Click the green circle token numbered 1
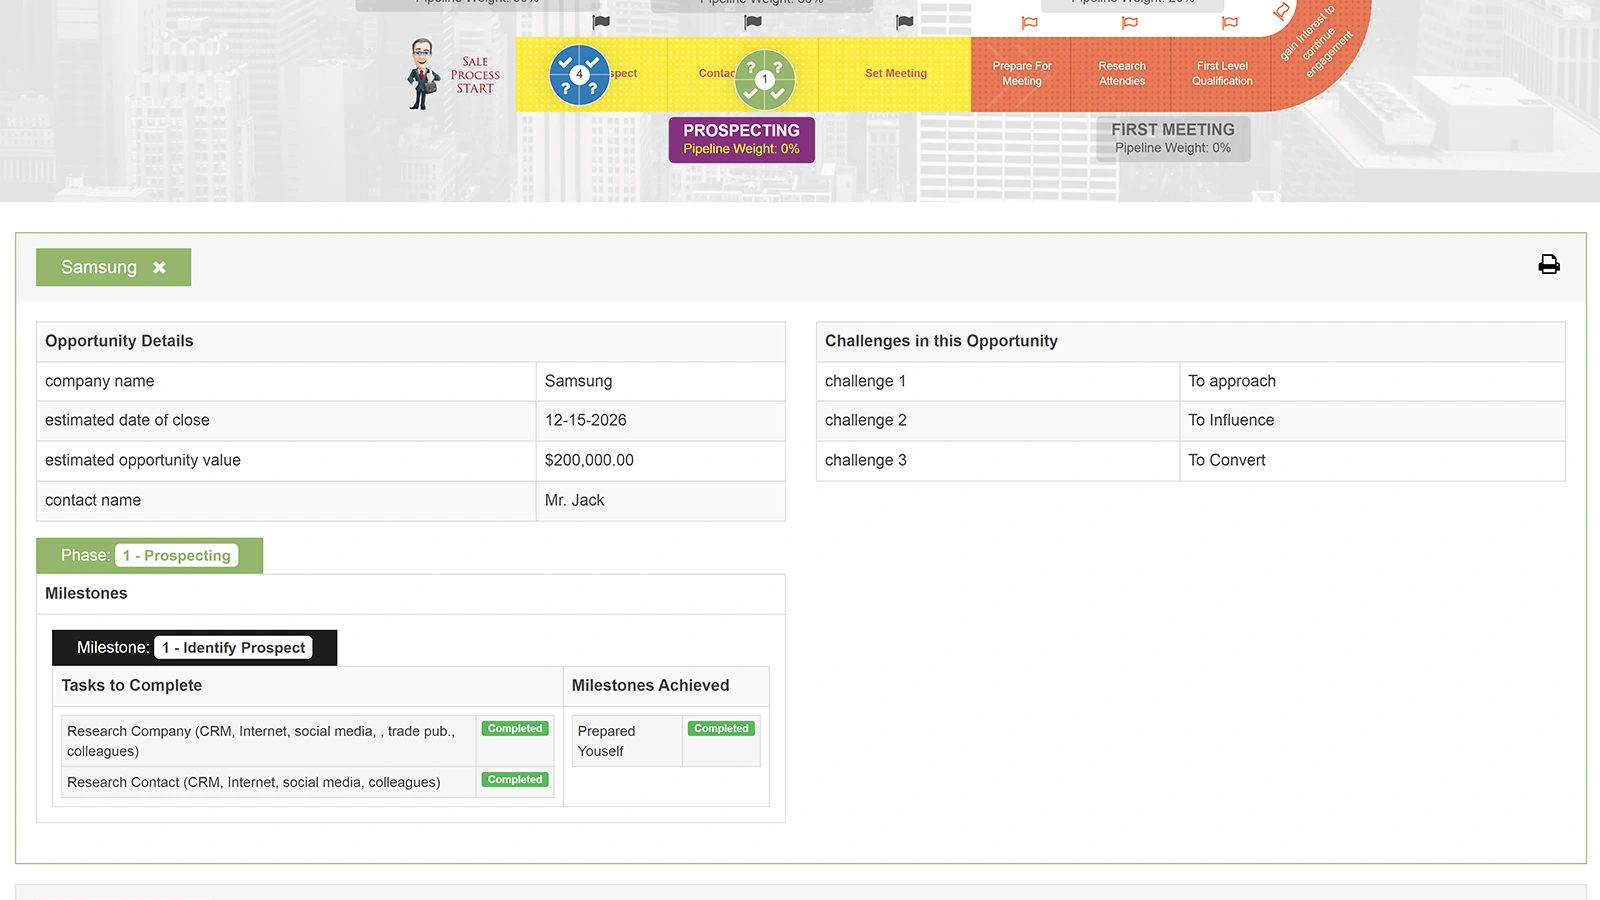Screen dimensions: 1600x900 point(765,79)
